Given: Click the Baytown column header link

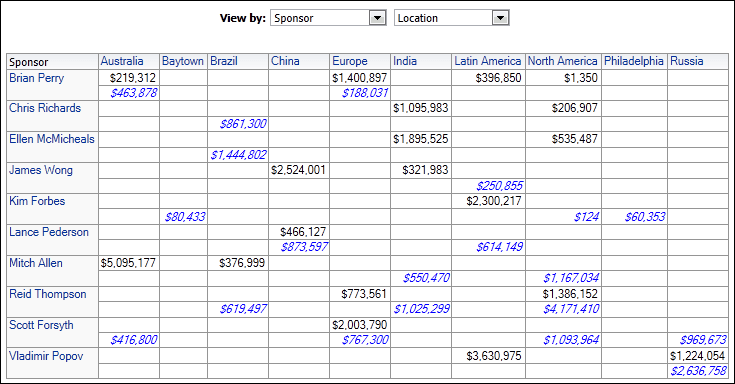Looking at the screenshot, I should click(x=183, y=61).
